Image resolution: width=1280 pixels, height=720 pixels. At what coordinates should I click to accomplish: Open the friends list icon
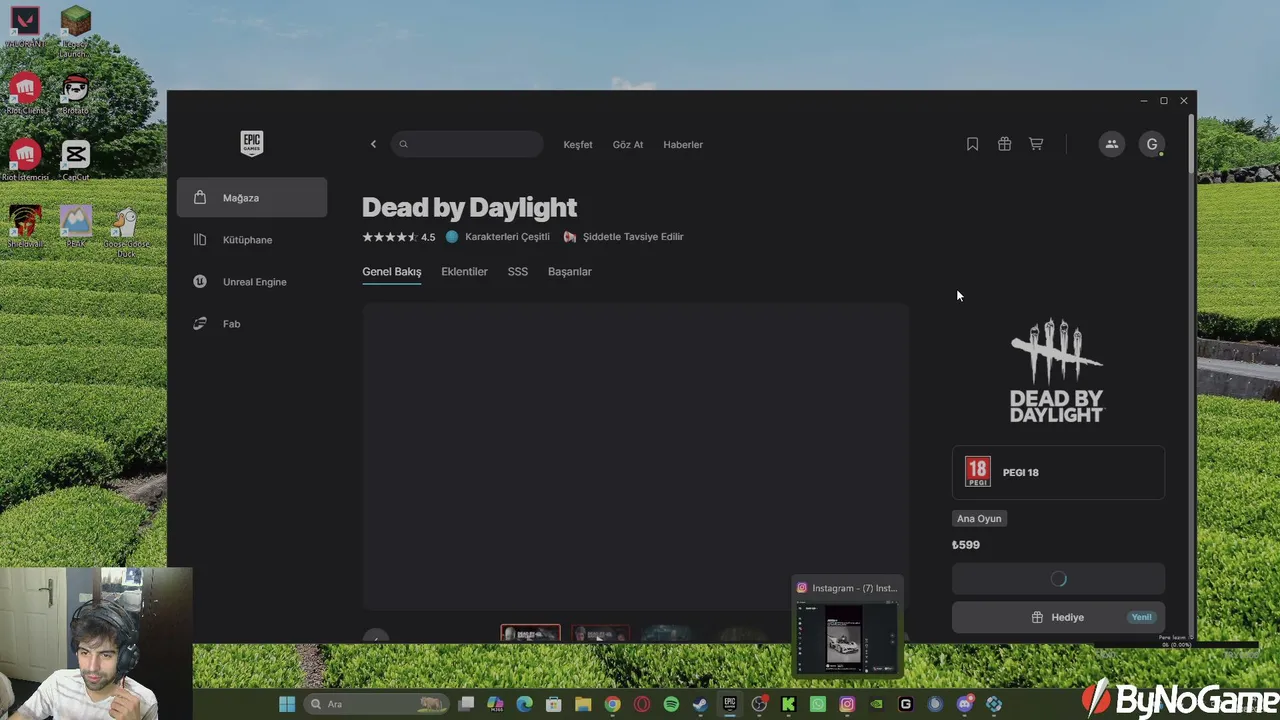pos(1111,144)
